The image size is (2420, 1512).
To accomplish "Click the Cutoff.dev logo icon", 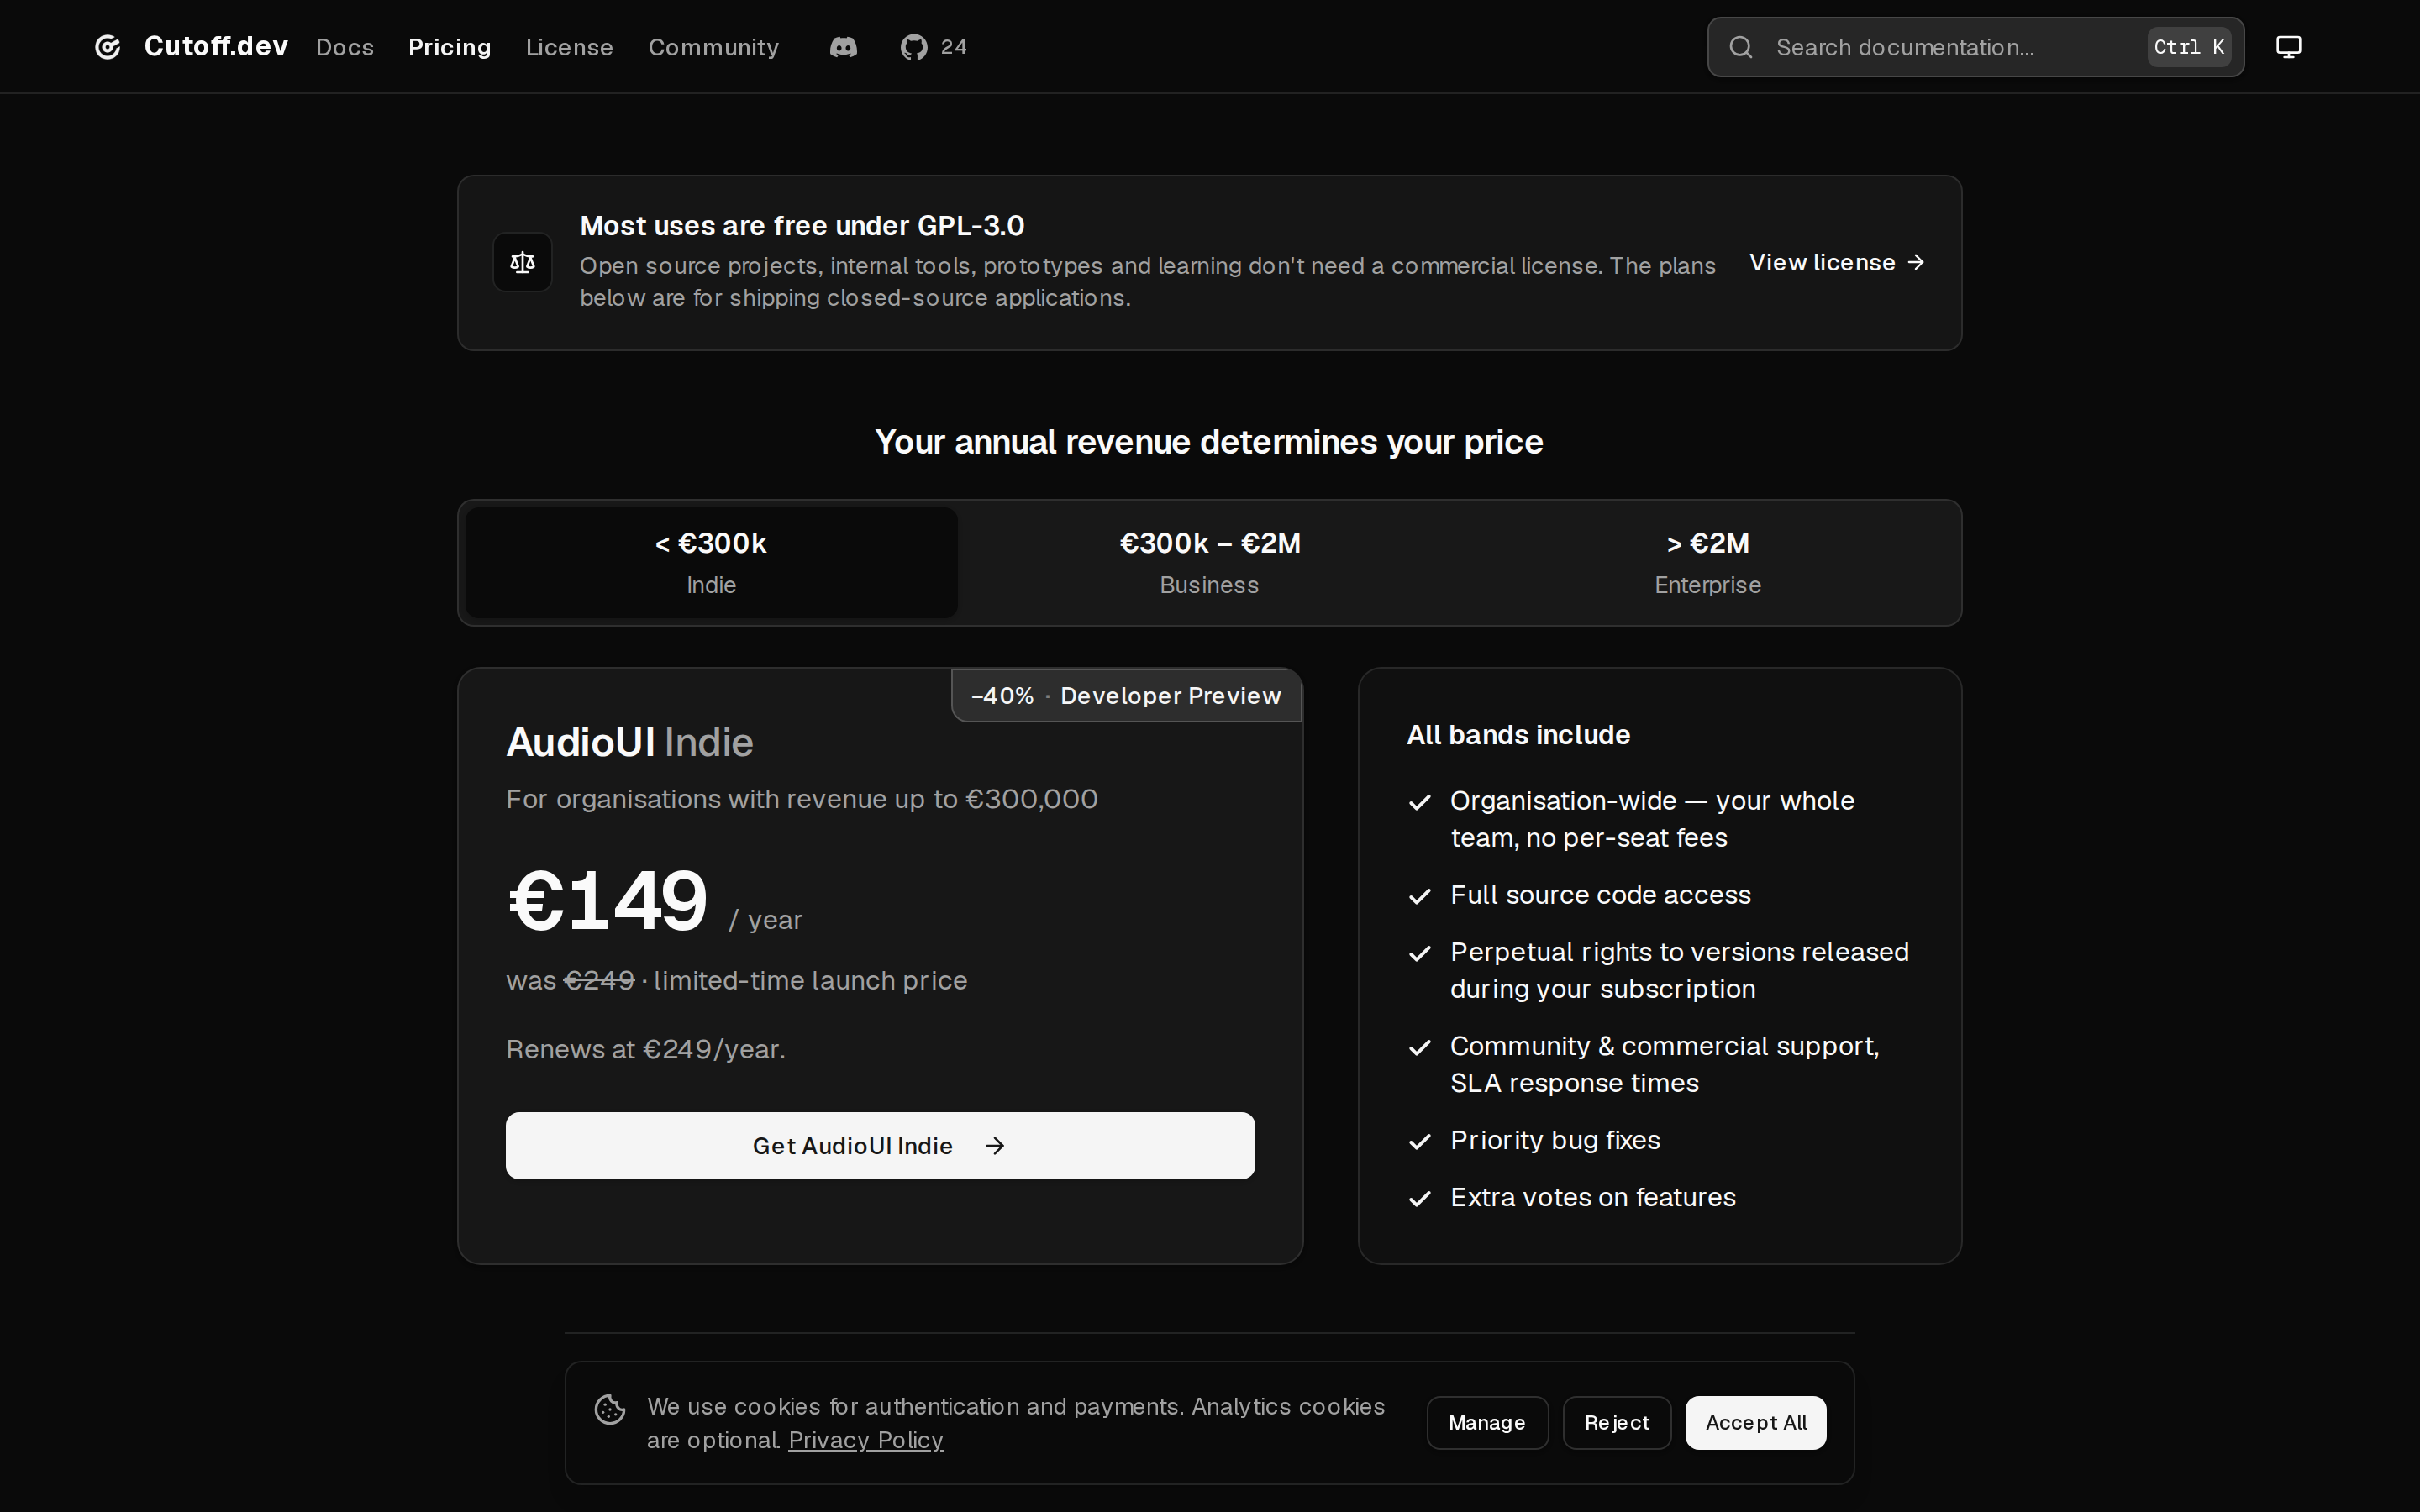I will [x=108, y=47].
